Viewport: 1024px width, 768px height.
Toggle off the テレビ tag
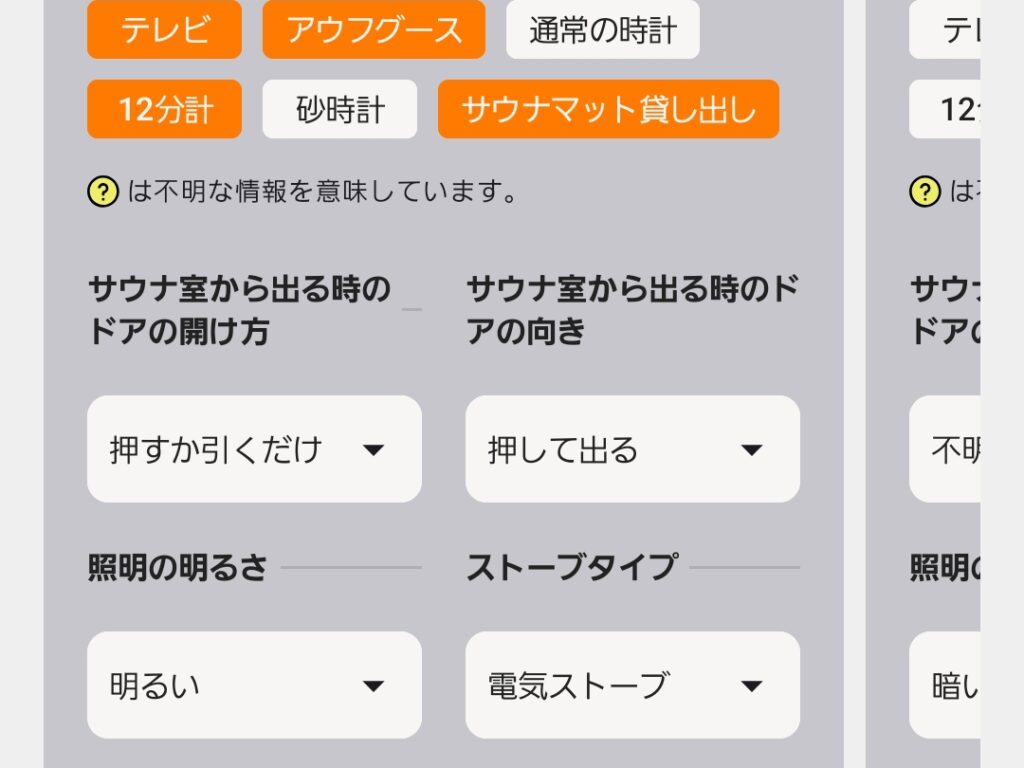point(163,31)
